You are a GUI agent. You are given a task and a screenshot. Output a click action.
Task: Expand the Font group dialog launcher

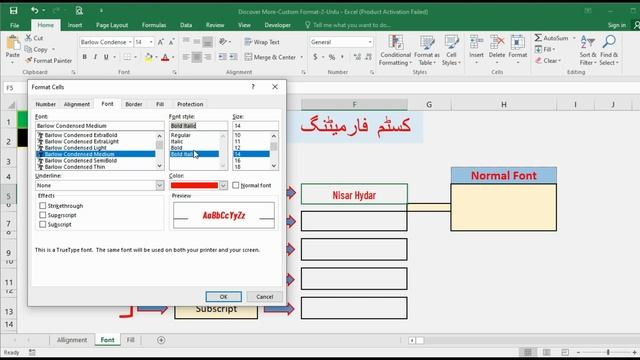click(x=174, y=72)
